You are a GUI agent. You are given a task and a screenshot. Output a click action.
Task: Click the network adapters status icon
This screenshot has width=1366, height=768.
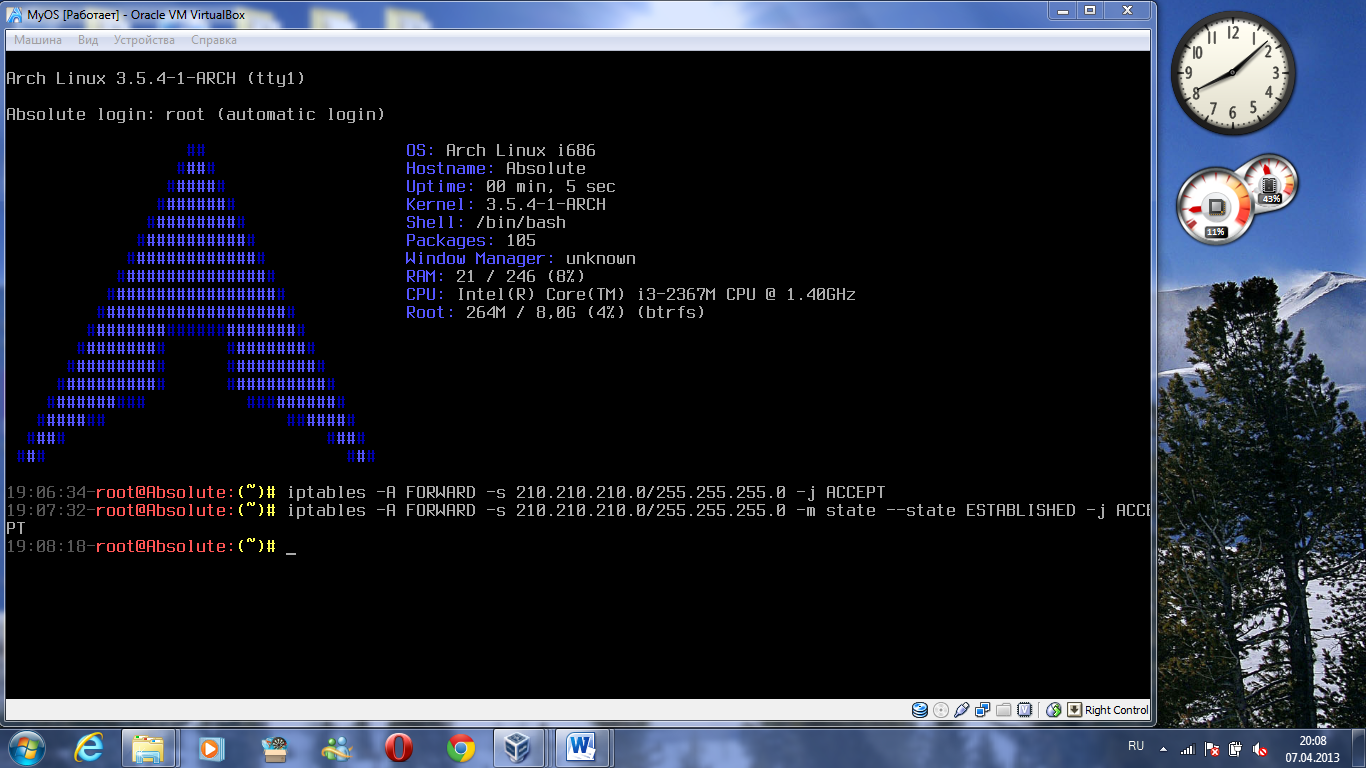coord(983,710)
